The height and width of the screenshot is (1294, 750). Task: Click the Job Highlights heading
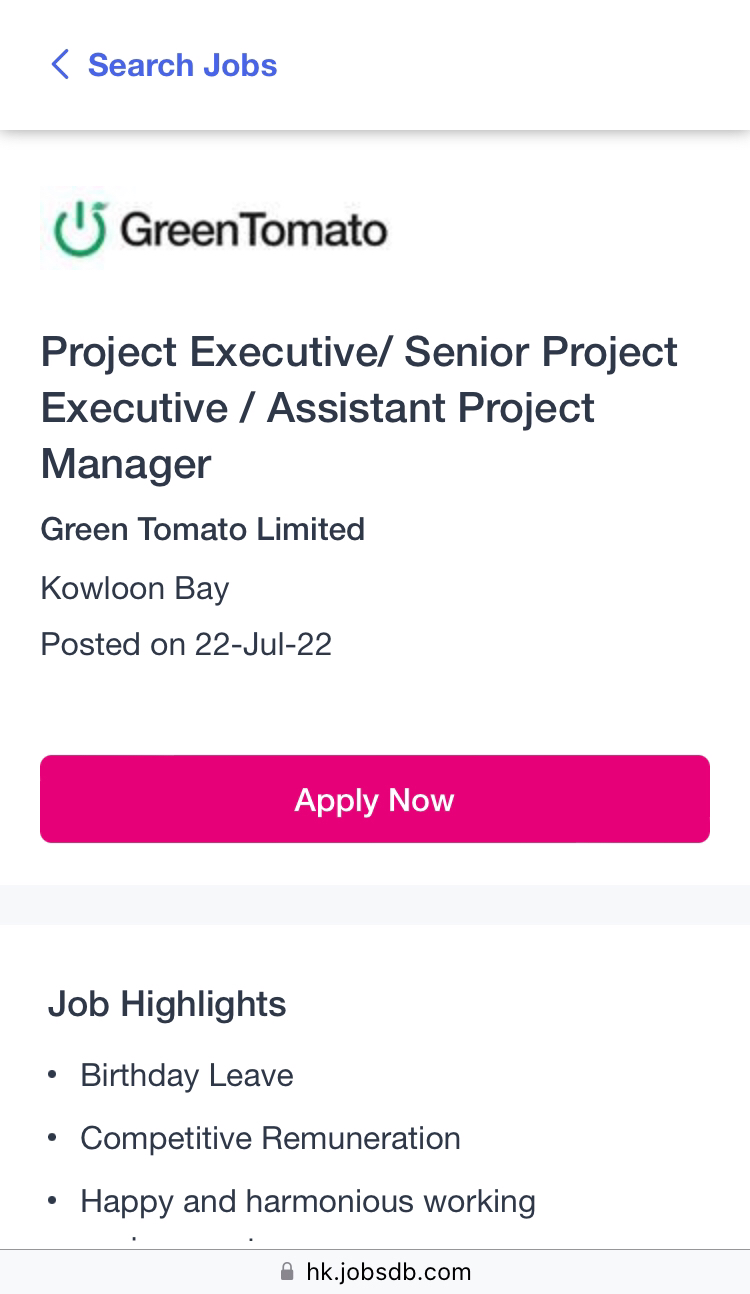[x=167, y=1004]
